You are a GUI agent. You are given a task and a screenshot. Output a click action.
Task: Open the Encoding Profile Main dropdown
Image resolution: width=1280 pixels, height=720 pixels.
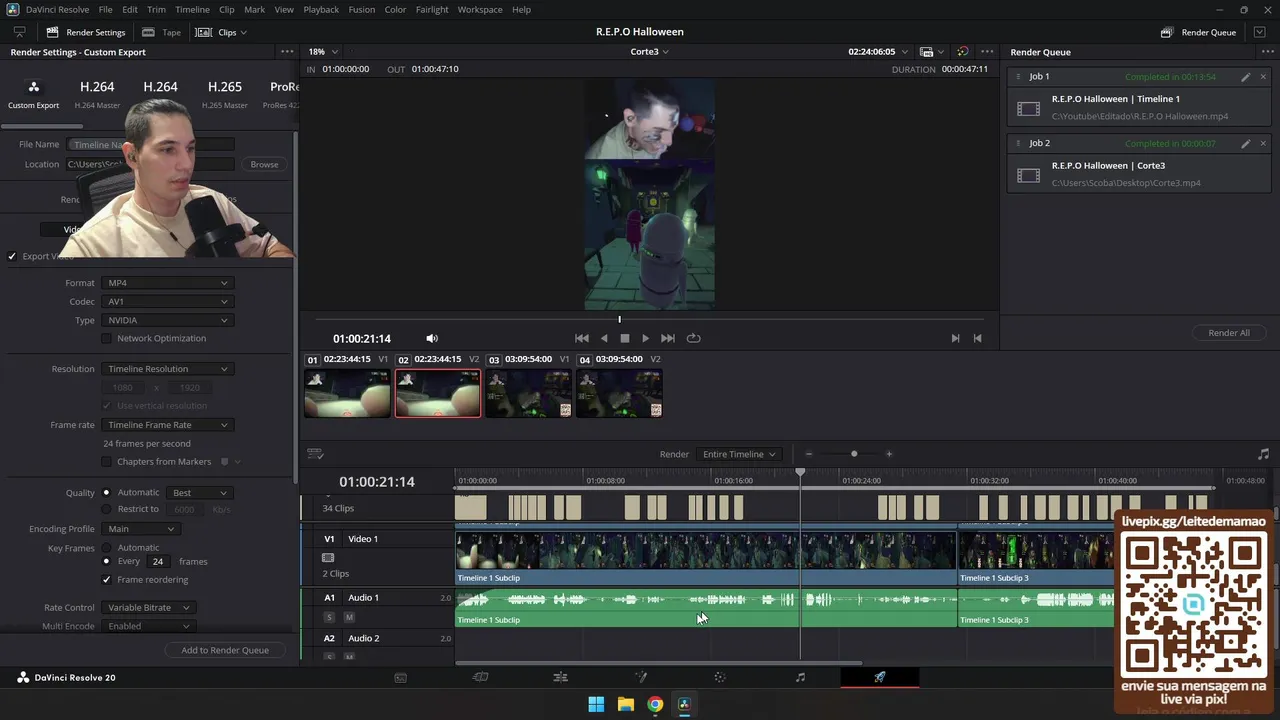pos(141,529)
